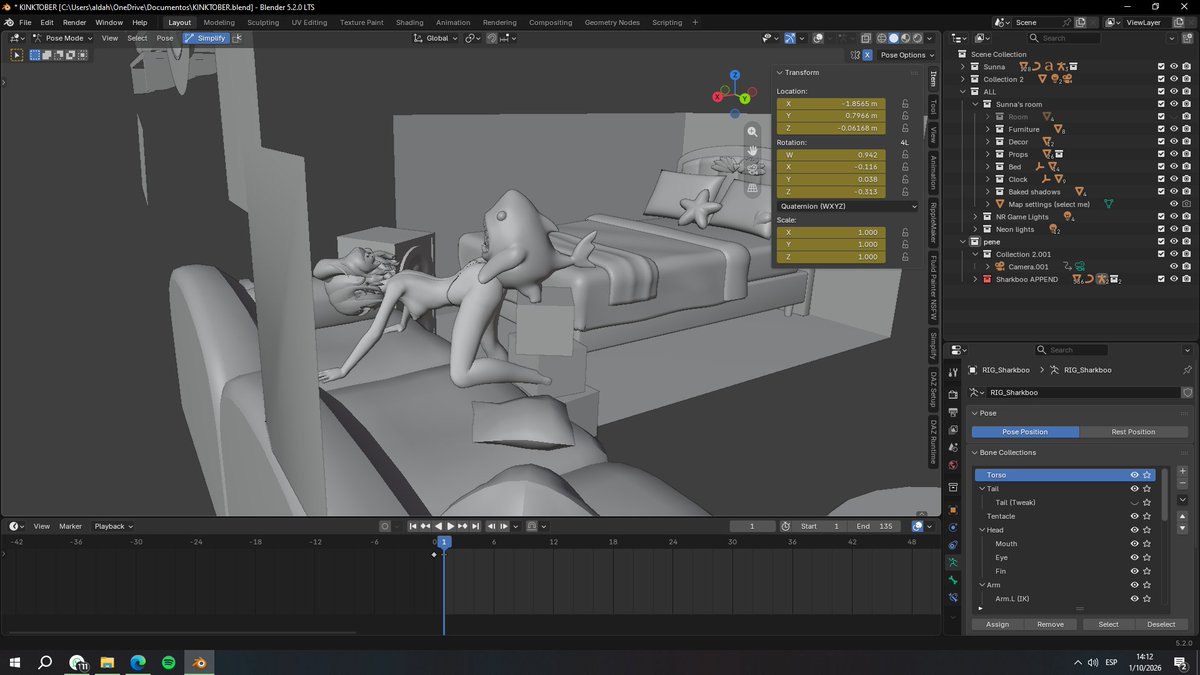Launch Microsoft Edge from the taskbar
Screen dimensions: 1200x675
138,662
